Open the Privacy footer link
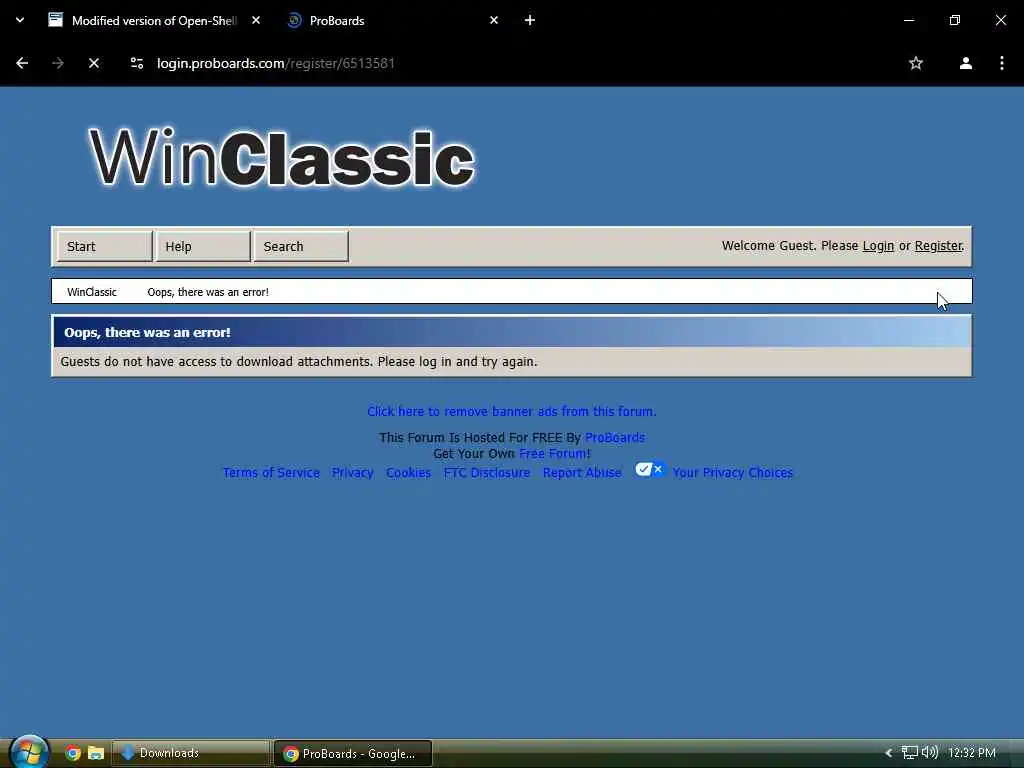Screen dimensions: 1024x768 [353, 472]
